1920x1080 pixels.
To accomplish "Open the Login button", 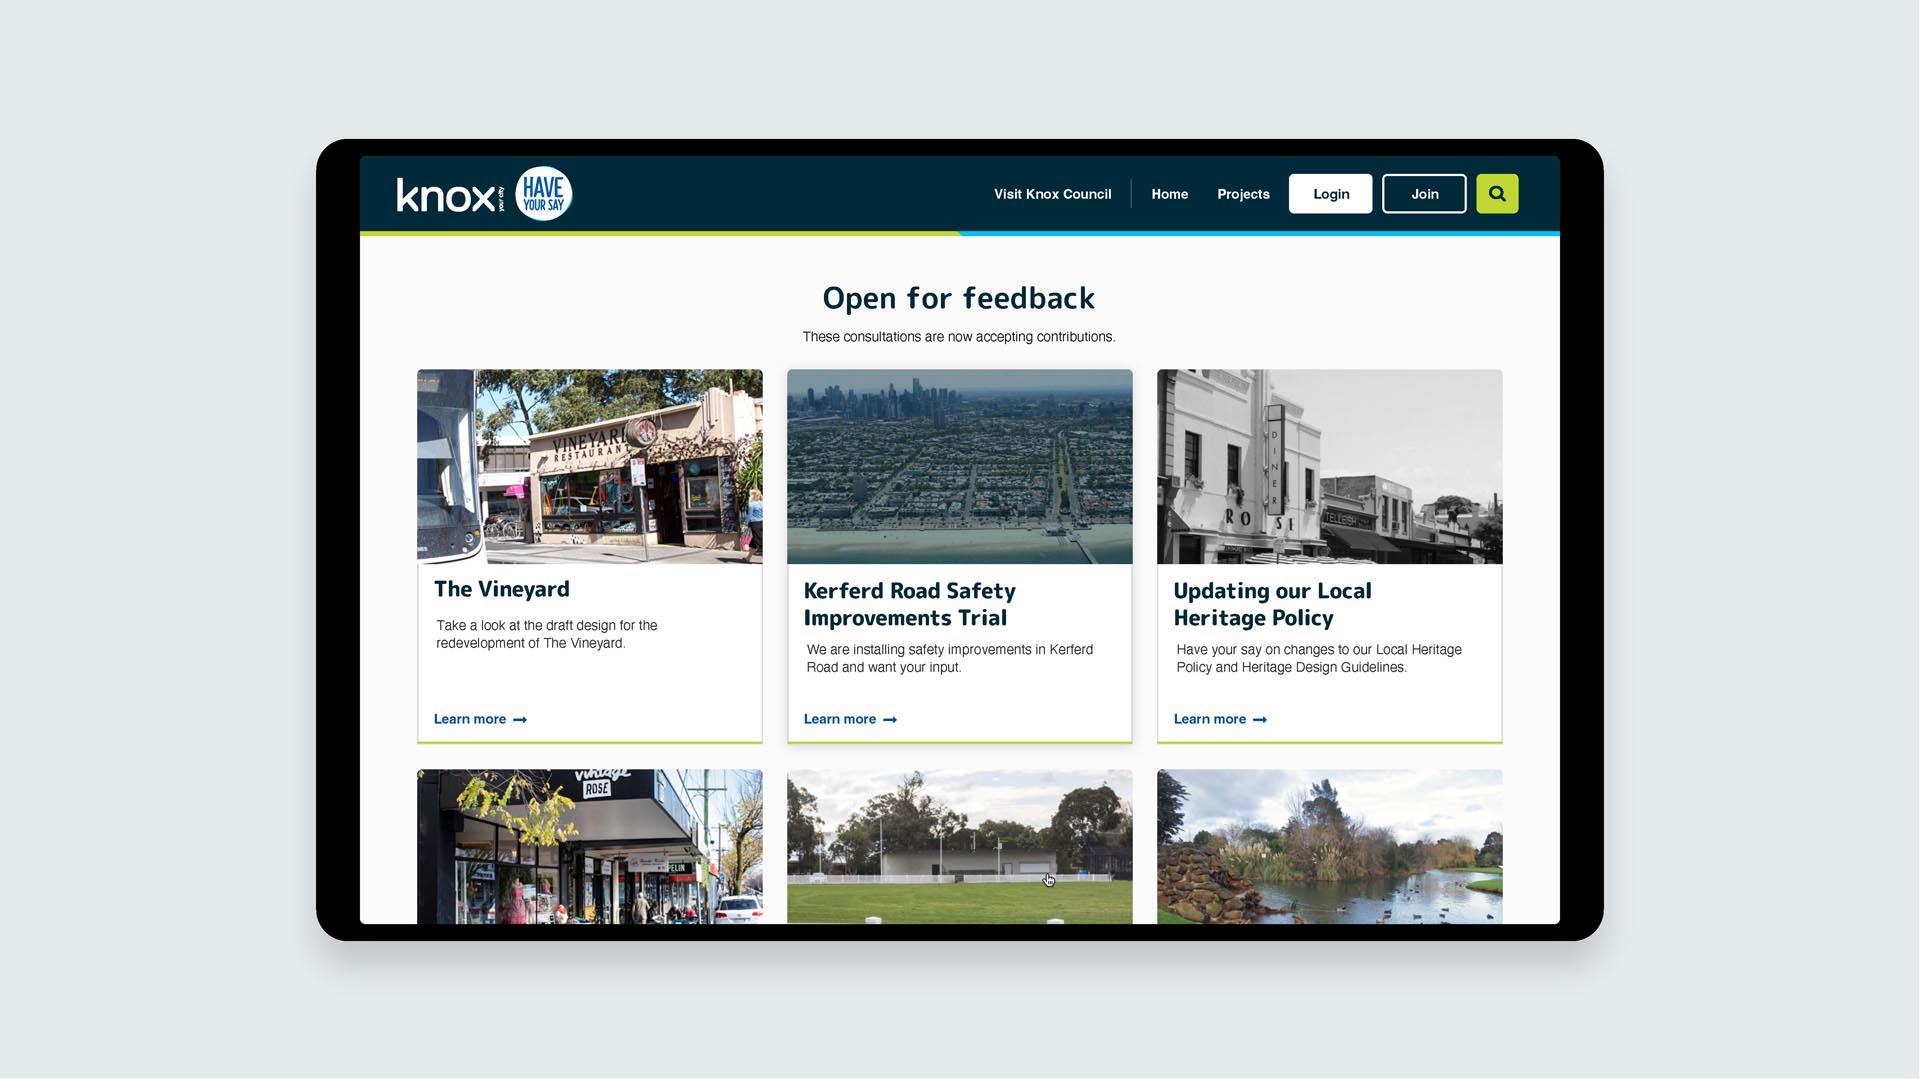I will [x=1330, y=194].
